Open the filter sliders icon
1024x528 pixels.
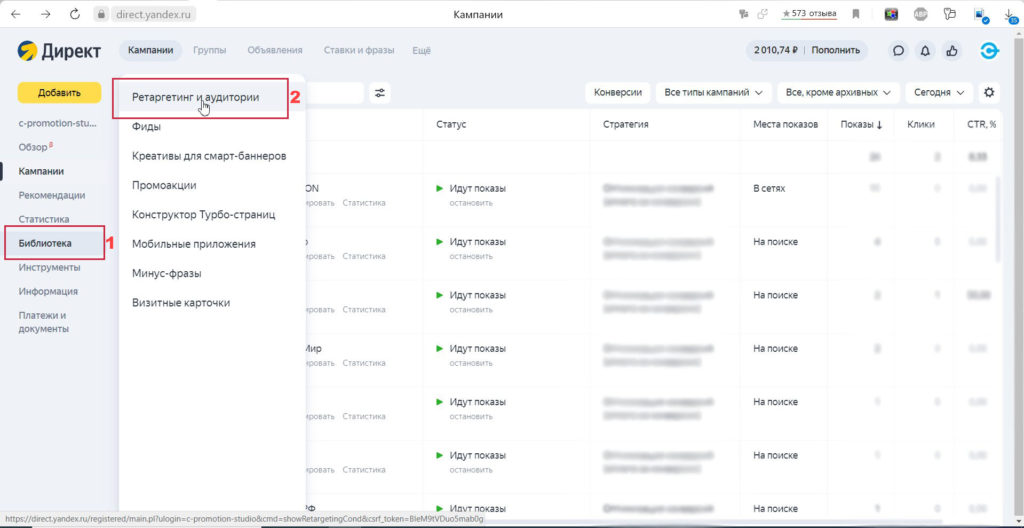pyautogui.click(x=380, y=93)
